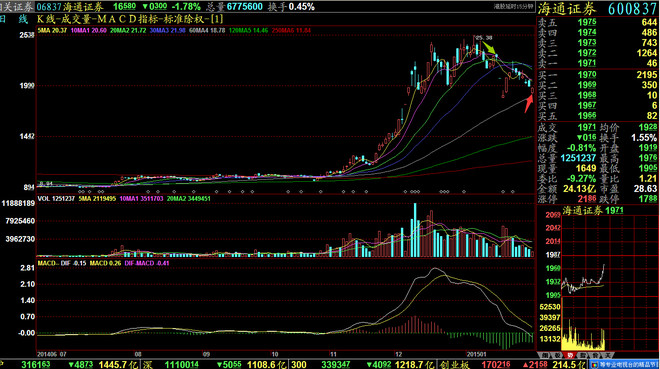Click the 委比 value -9.27%
The width and height of the screenshot is (660, 369).
coord(581,178)
